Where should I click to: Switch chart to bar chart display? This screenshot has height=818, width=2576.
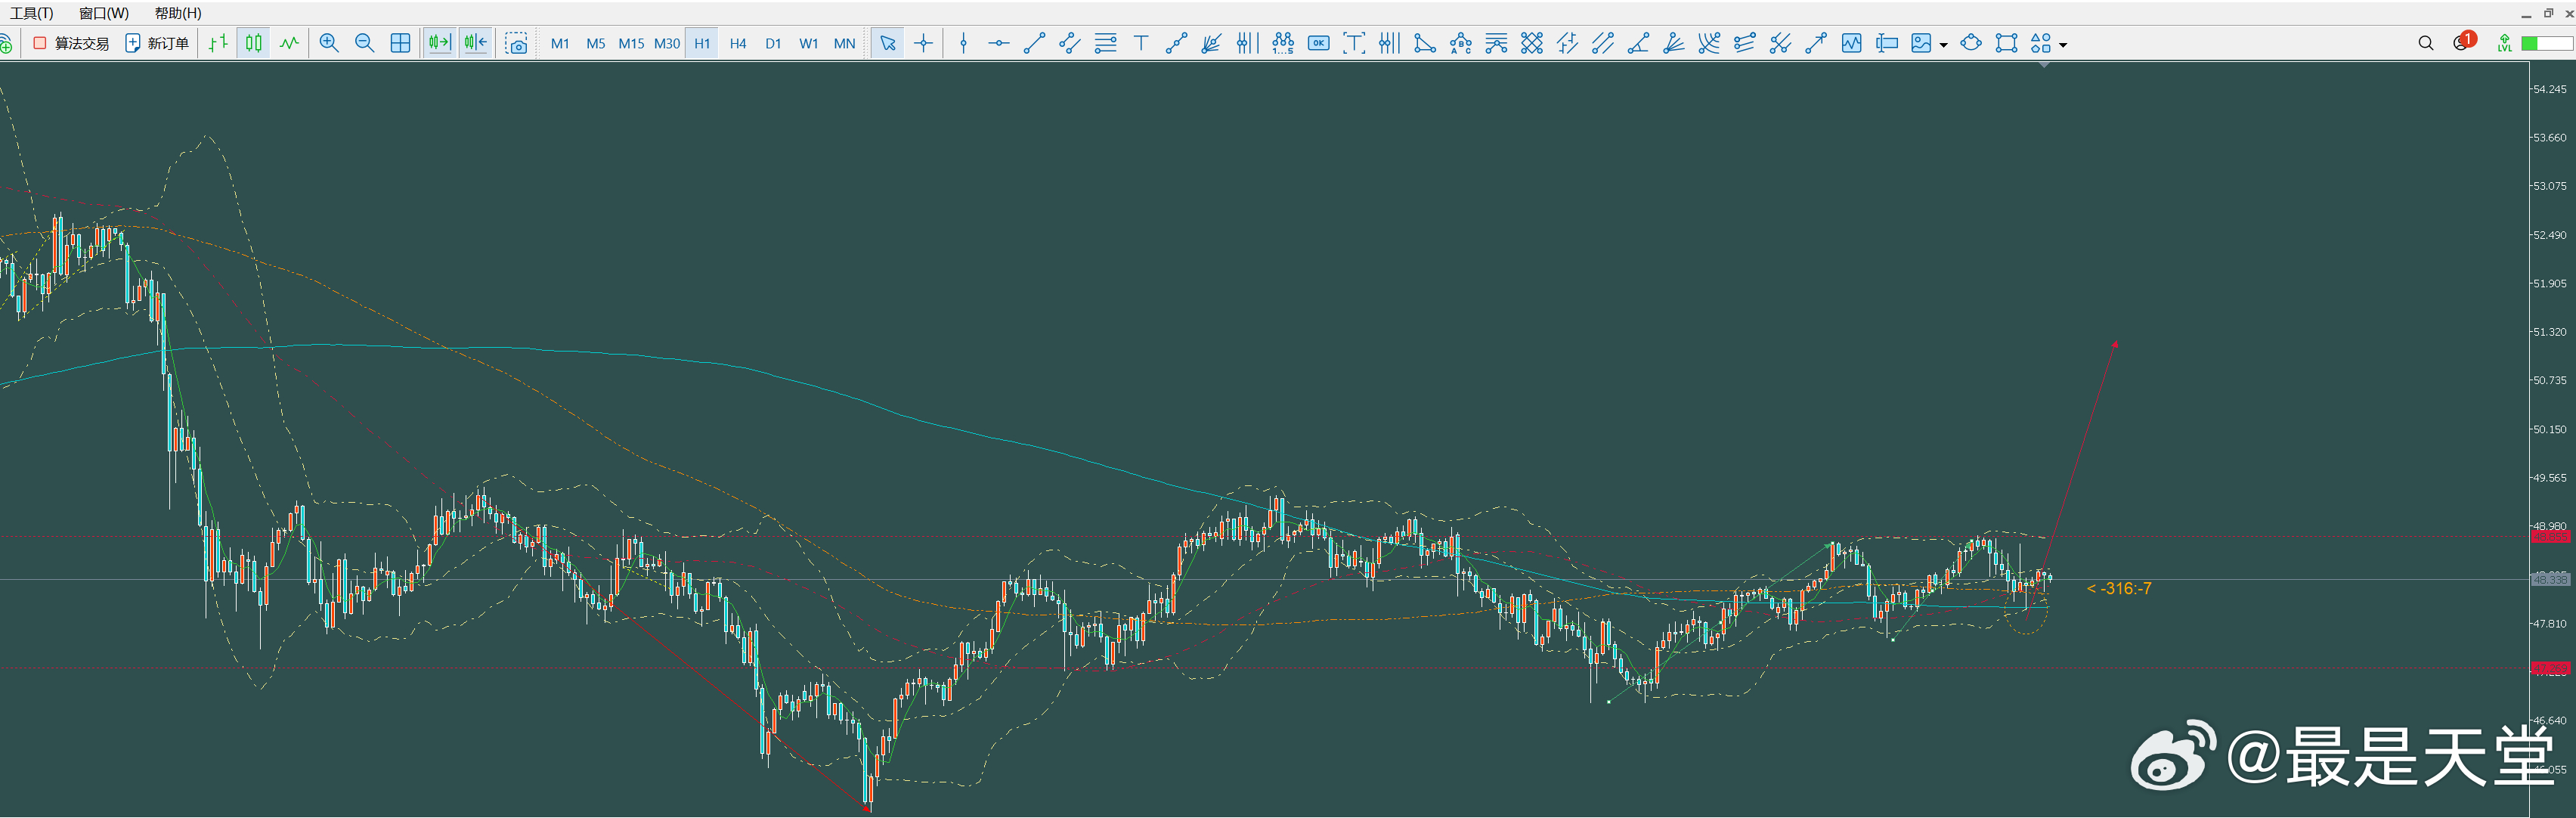tap(218, 43)
